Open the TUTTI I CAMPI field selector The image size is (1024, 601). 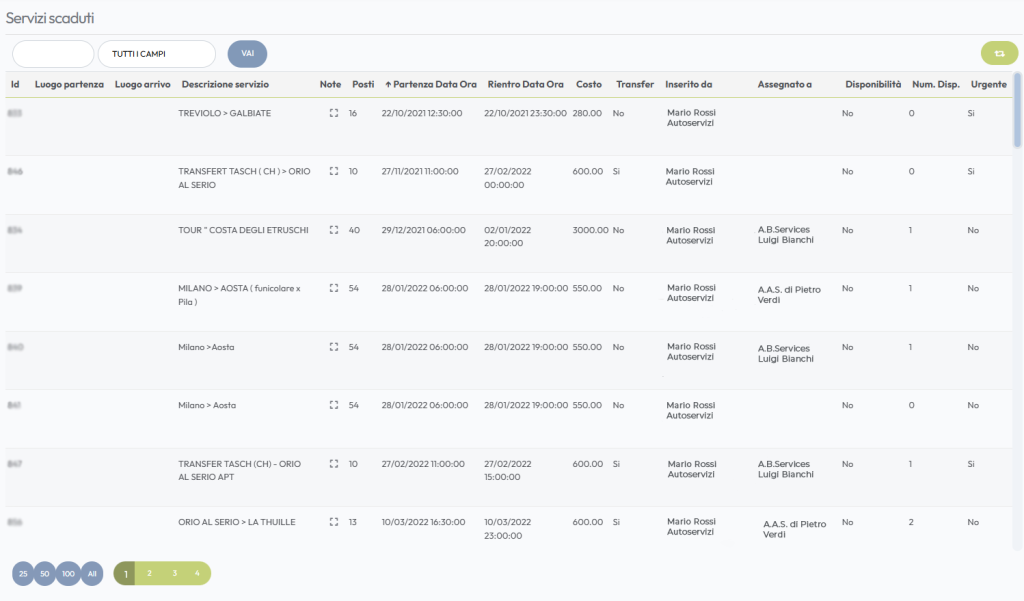(x=156, y=54)
